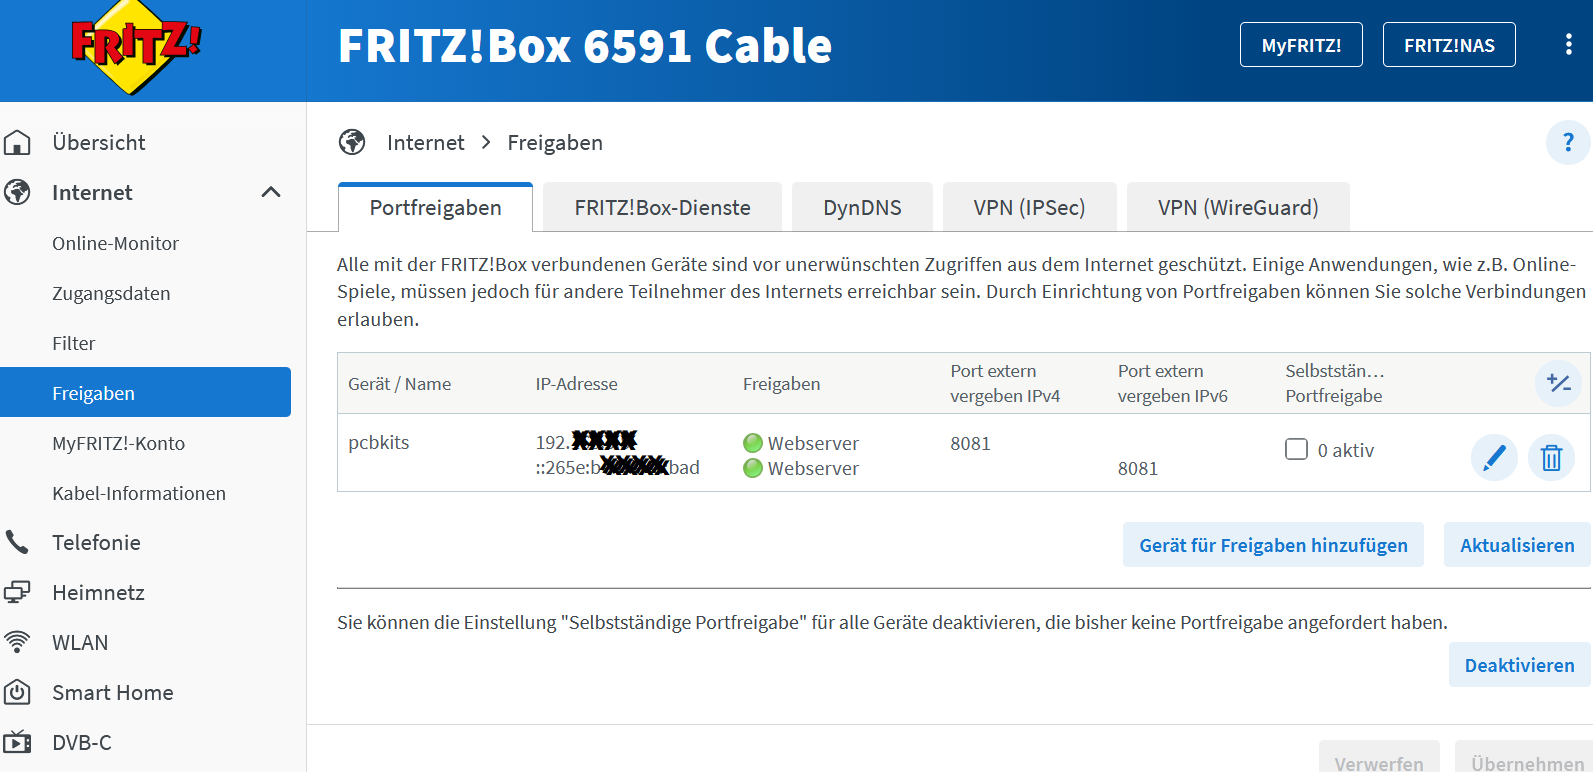
Task: Click the pencil edit icon for pcbkits
Action: pyautogui.click(x=1494, y=458)
